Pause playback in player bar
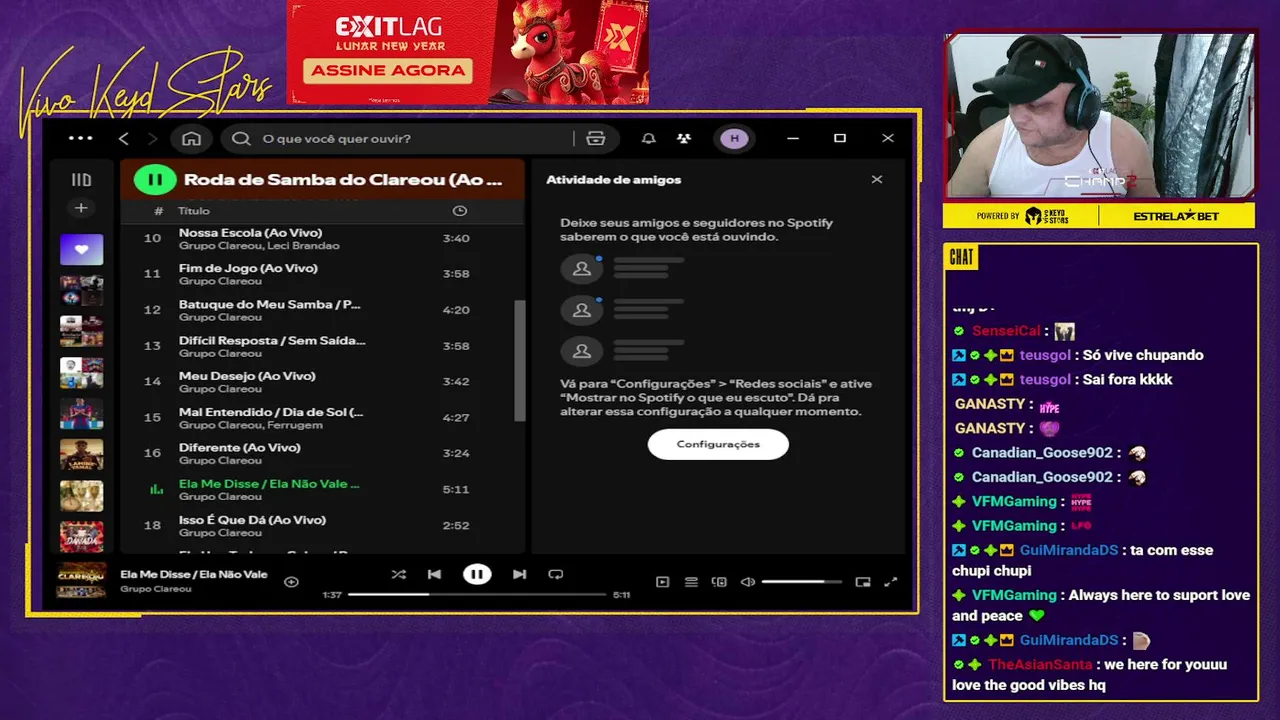The image size is (1280, 720). pyautogui.click(x=477, y=574)
